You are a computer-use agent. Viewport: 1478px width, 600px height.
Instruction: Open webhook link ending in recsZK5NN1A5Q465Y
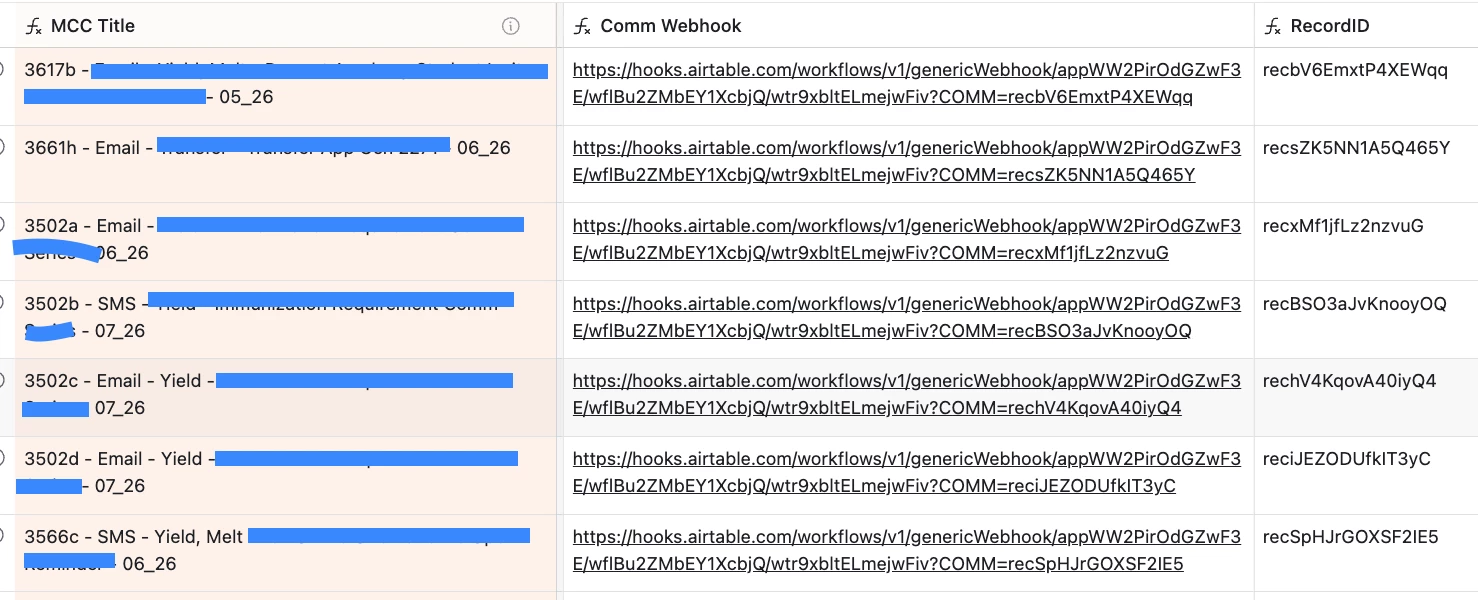click(907, 162)
